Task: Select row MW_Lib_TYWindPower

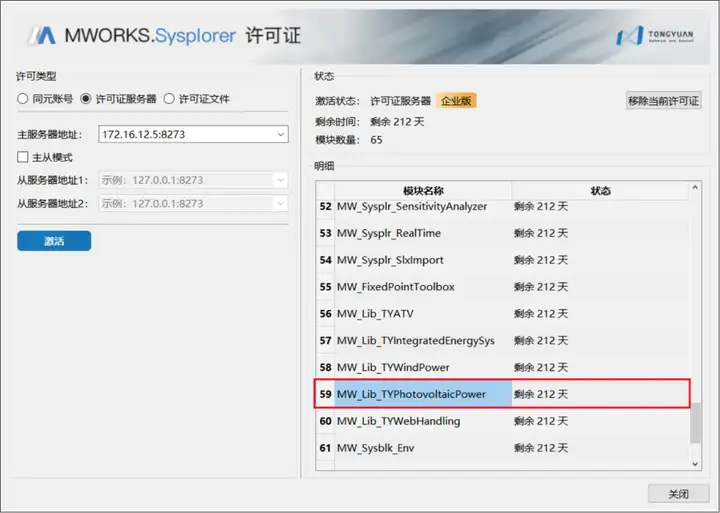Action: [x=502, y=367]
